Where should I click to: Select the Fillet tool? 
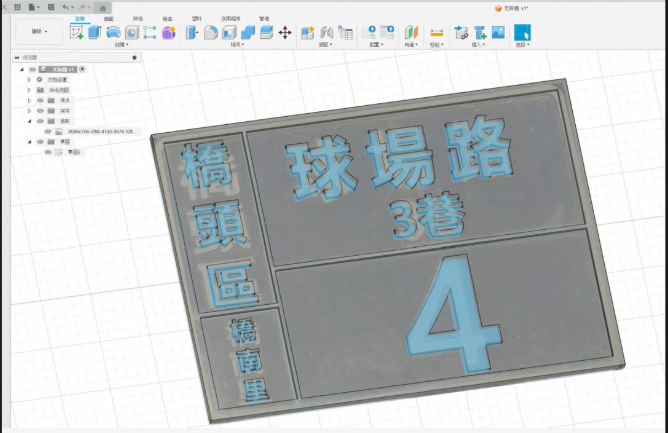pos(210,32)
